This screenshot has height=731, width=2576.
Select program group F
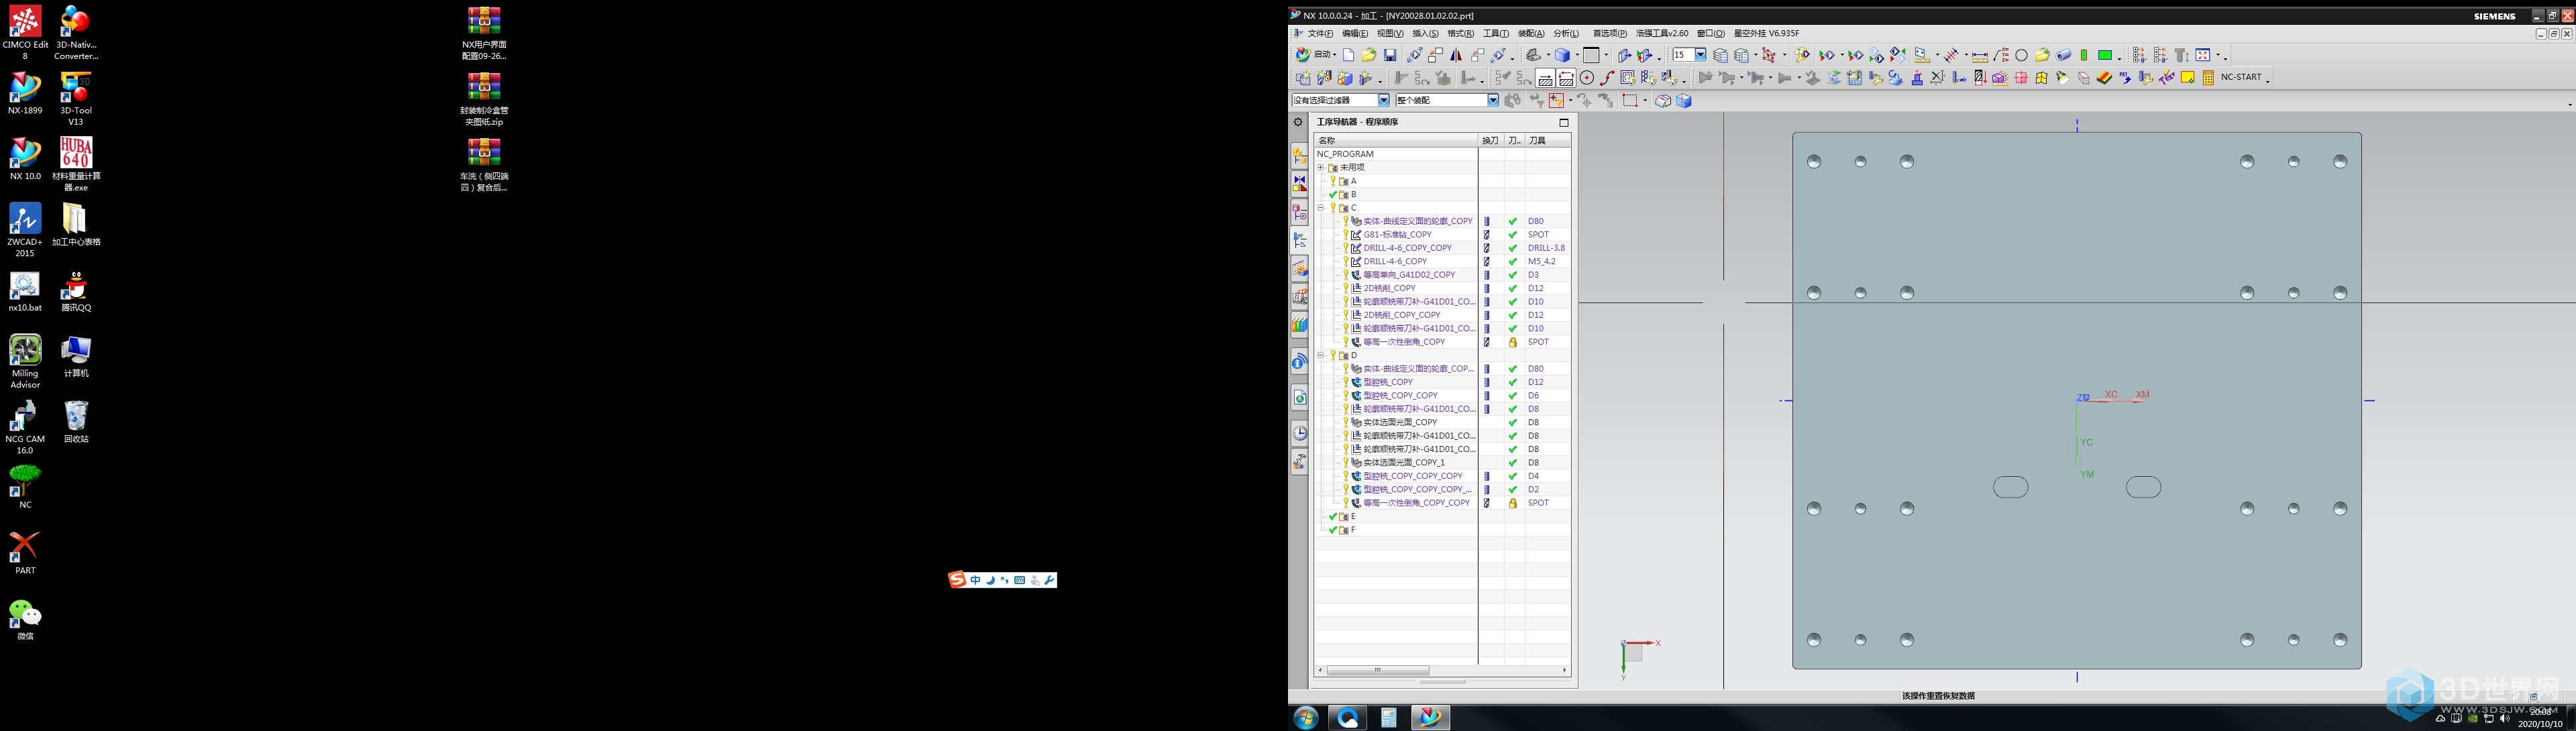(1353, 530)
